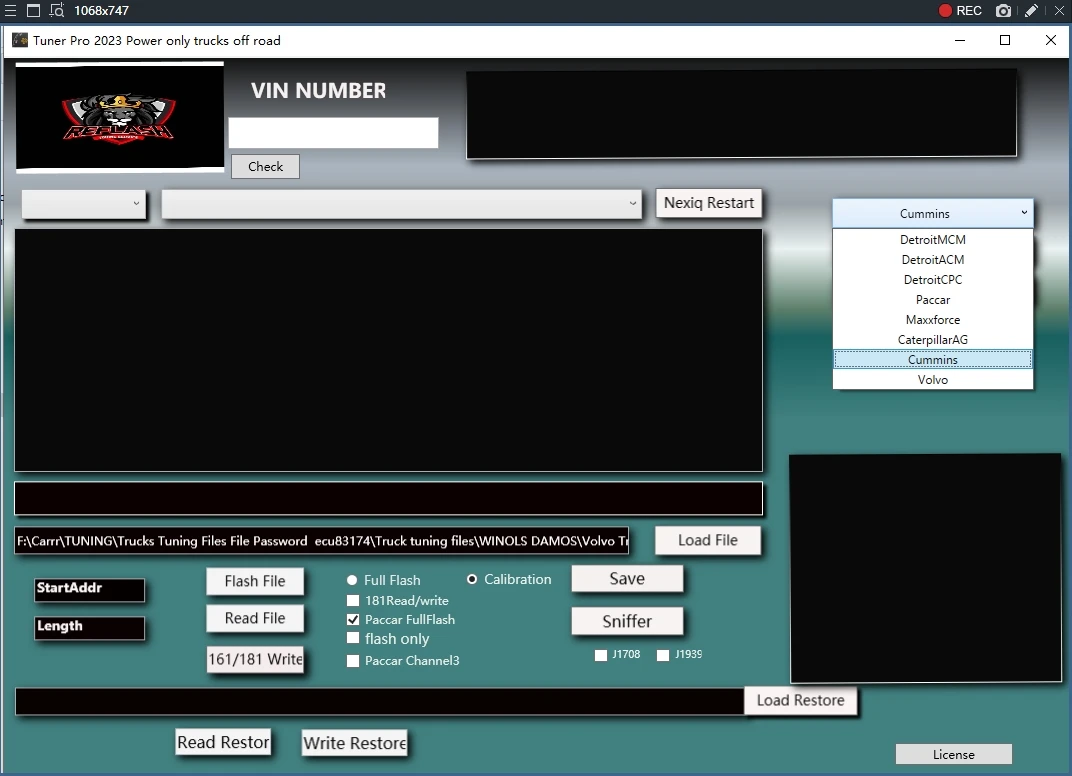Click the black status bar below the log

(388, 498)
